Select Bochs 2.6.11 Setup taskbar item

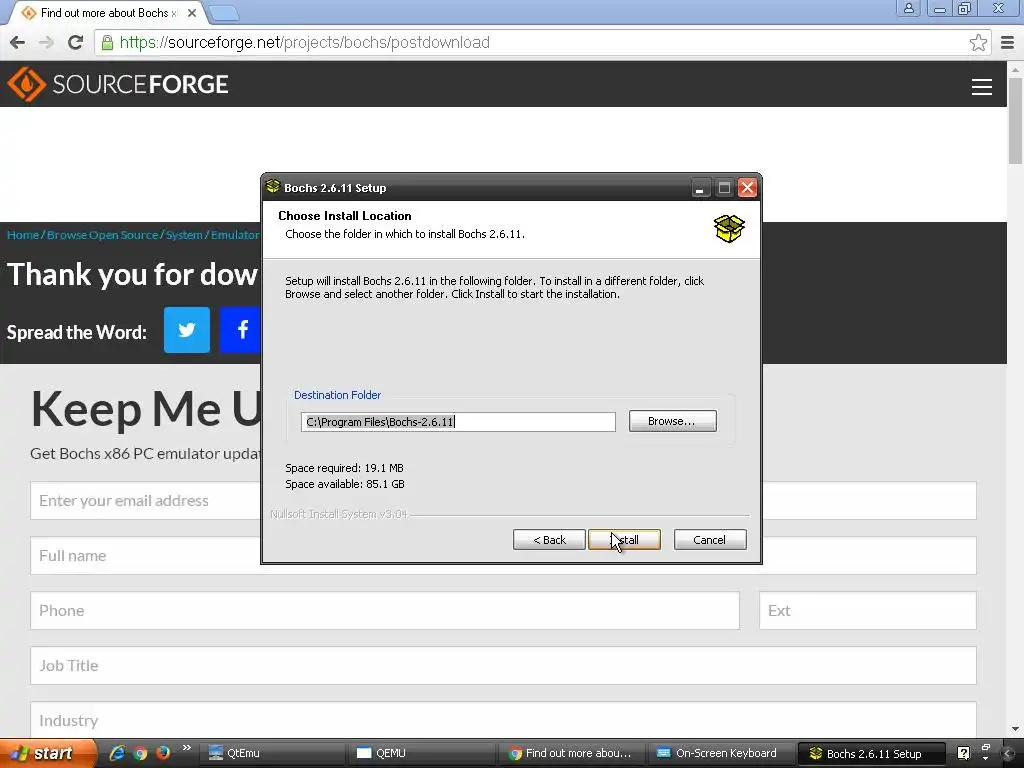click(872, 754)
